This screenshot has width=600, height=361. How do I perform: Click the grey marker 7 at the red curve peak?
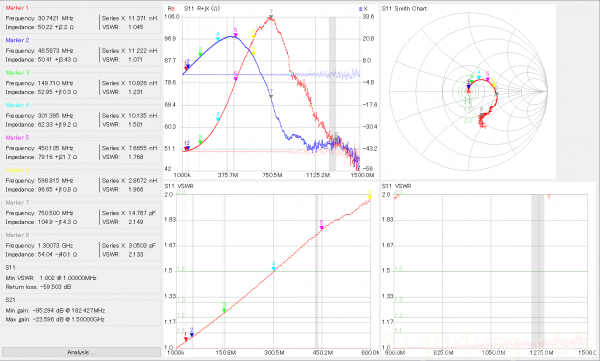pos(271,17)
